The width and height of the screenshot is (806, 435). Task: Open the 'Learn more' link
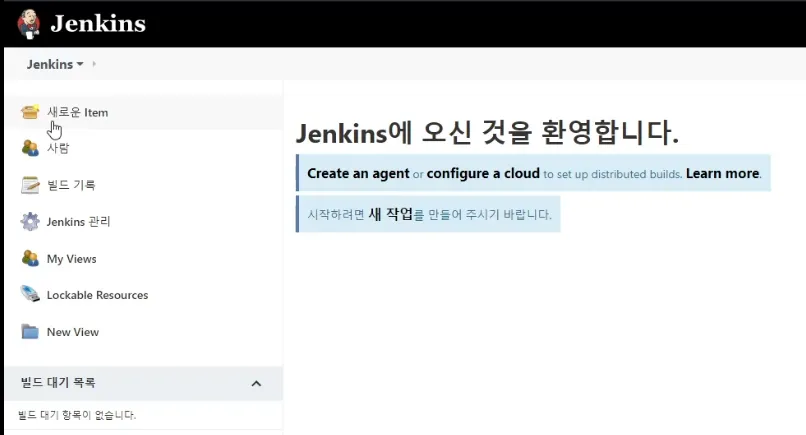[x=722, y=173]
